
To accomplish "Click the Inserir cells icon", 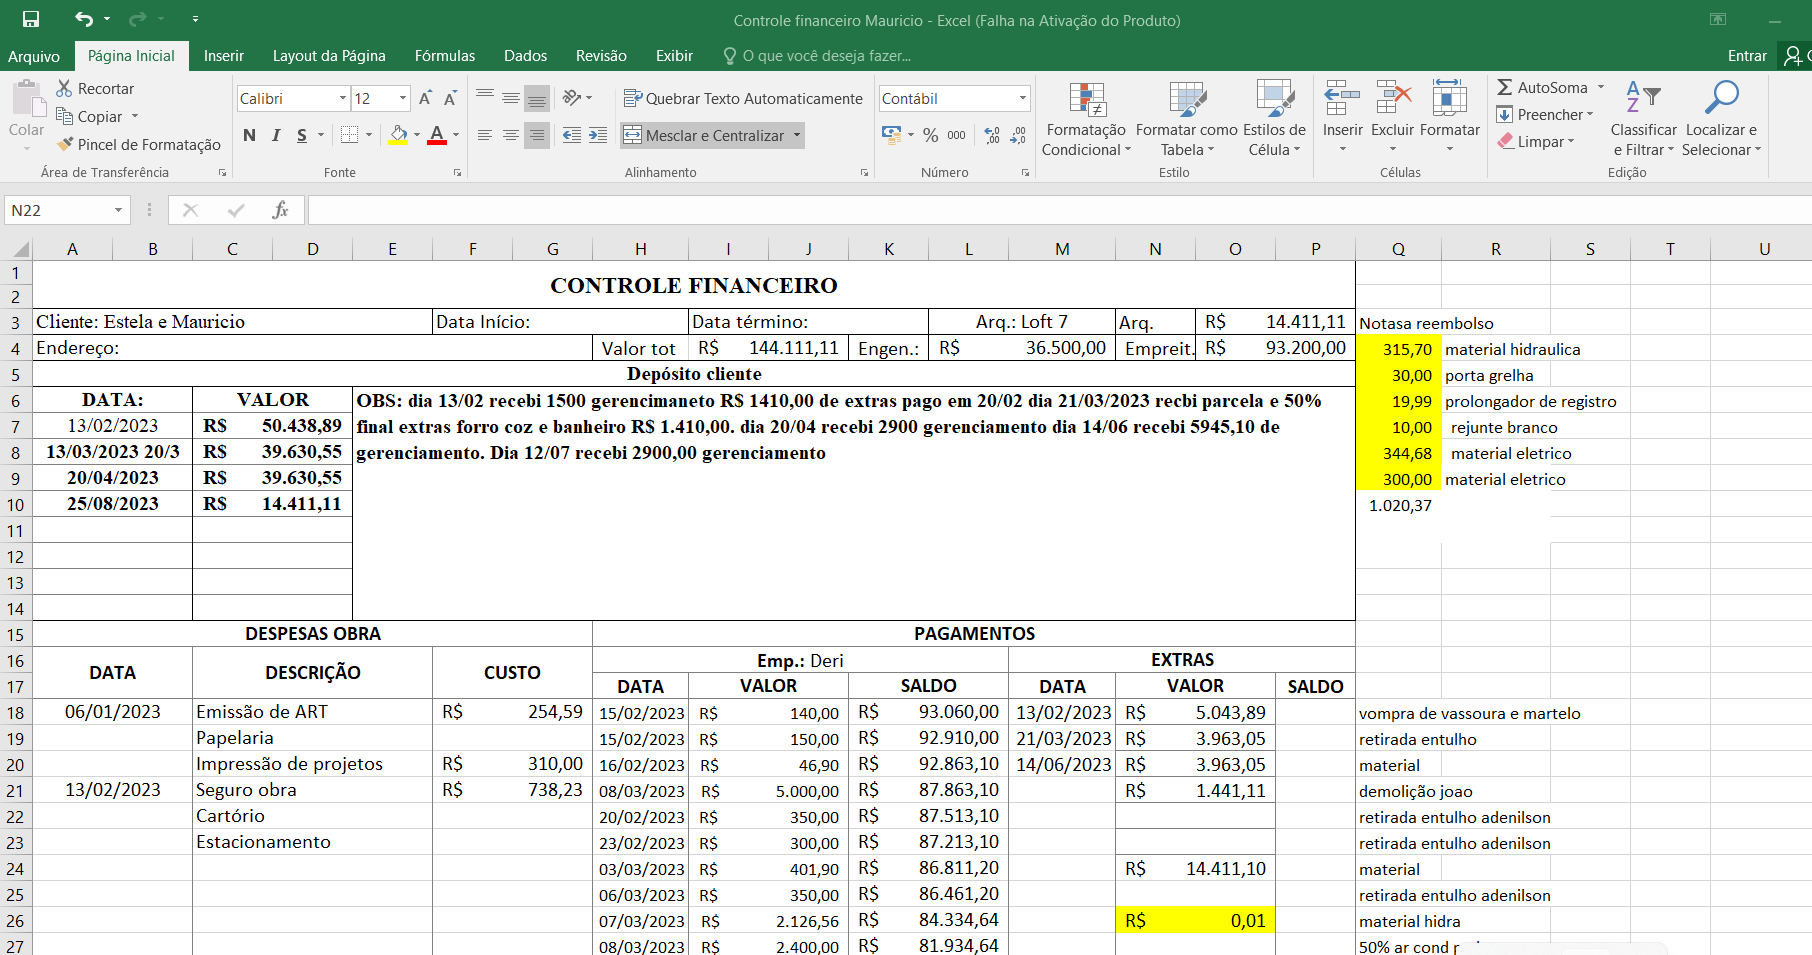I will click(1342, 98).
